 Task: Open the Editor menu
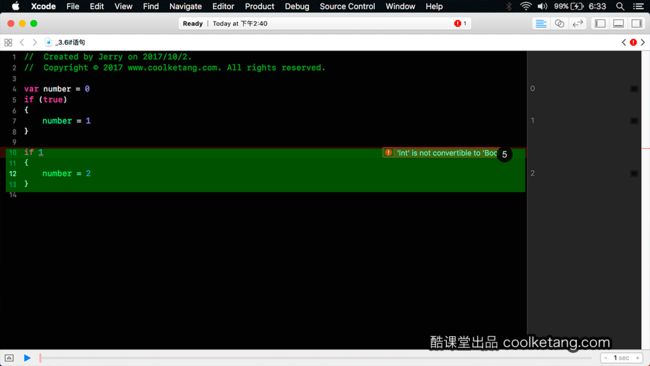pos(223,6)
